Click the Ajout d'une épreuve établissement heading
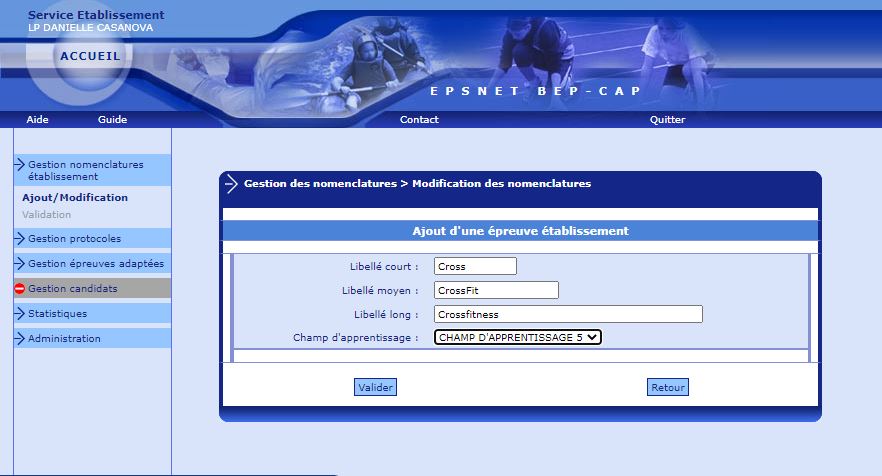The image size is (882, 476). pos(520,231)
